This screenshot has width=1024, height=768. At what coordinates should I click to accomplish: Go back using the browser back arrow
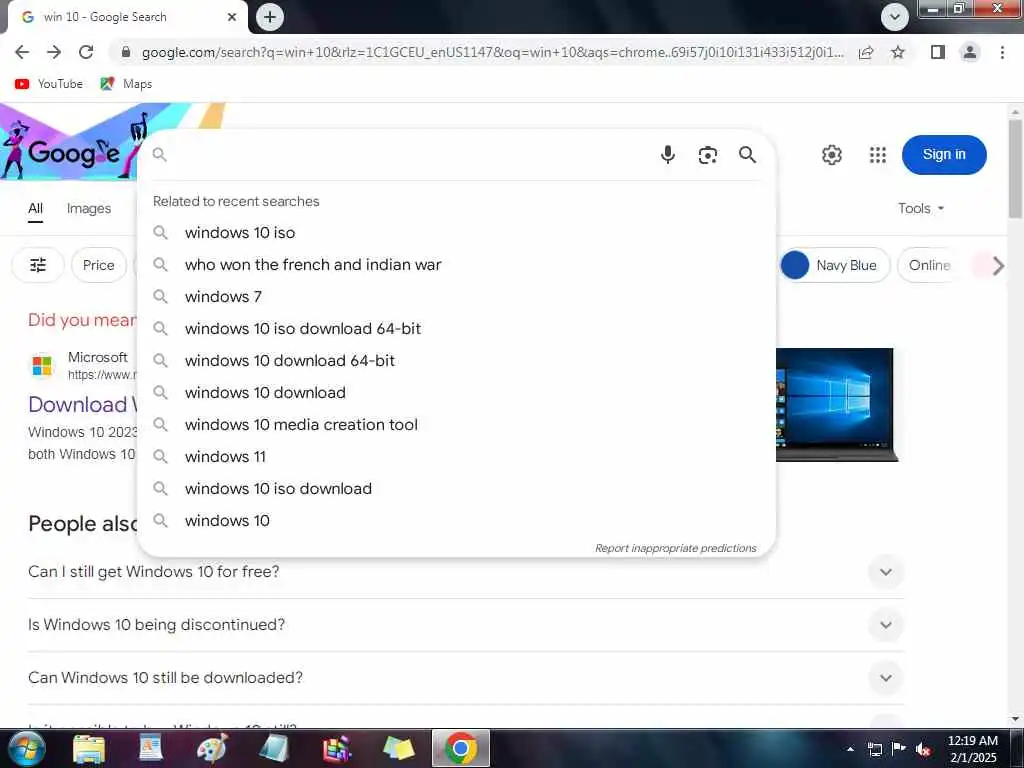click(x=22, y=52)
